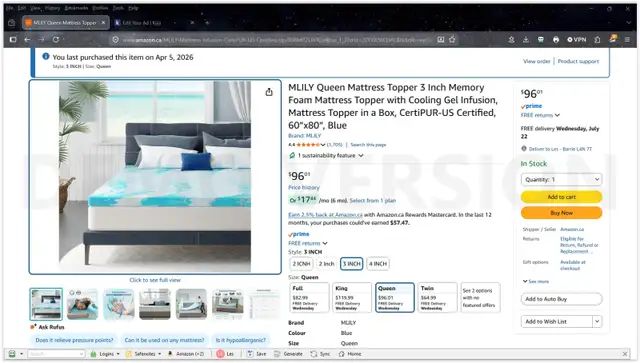Click the Ask Rufus icon
Viewport: 640px width, 363px height.
tap(33, 327)
